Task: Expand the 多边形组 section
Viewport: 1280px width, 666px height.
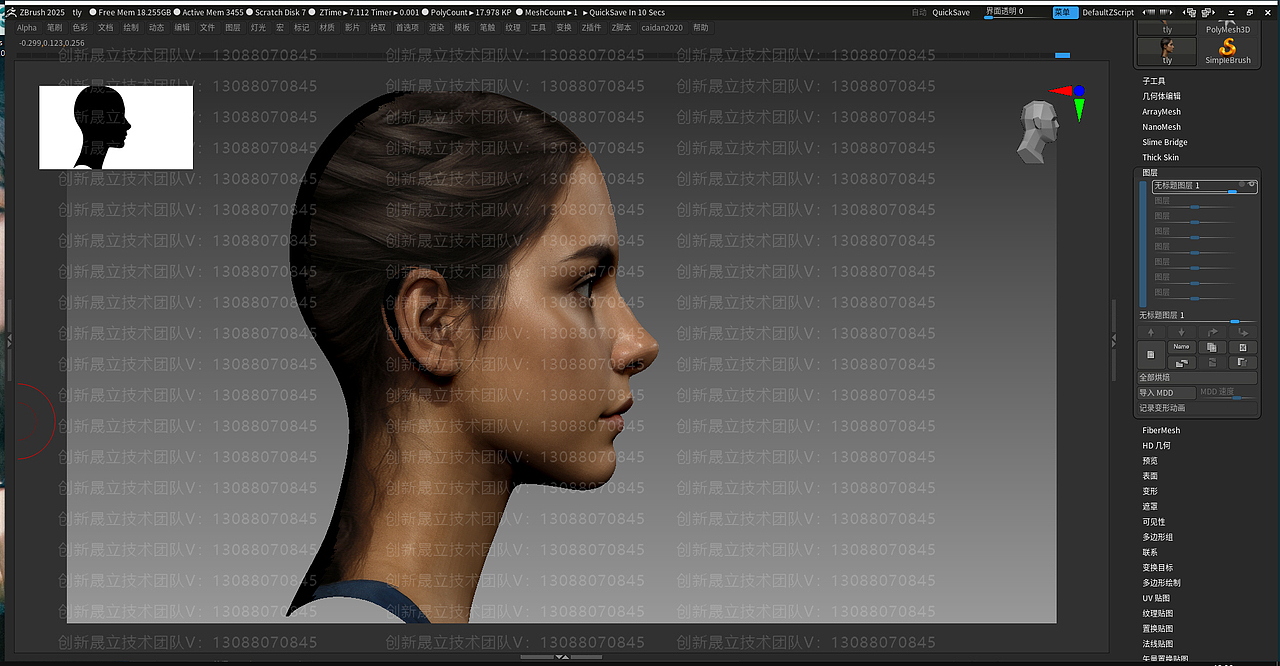Action: click(x=1157, y=537)
